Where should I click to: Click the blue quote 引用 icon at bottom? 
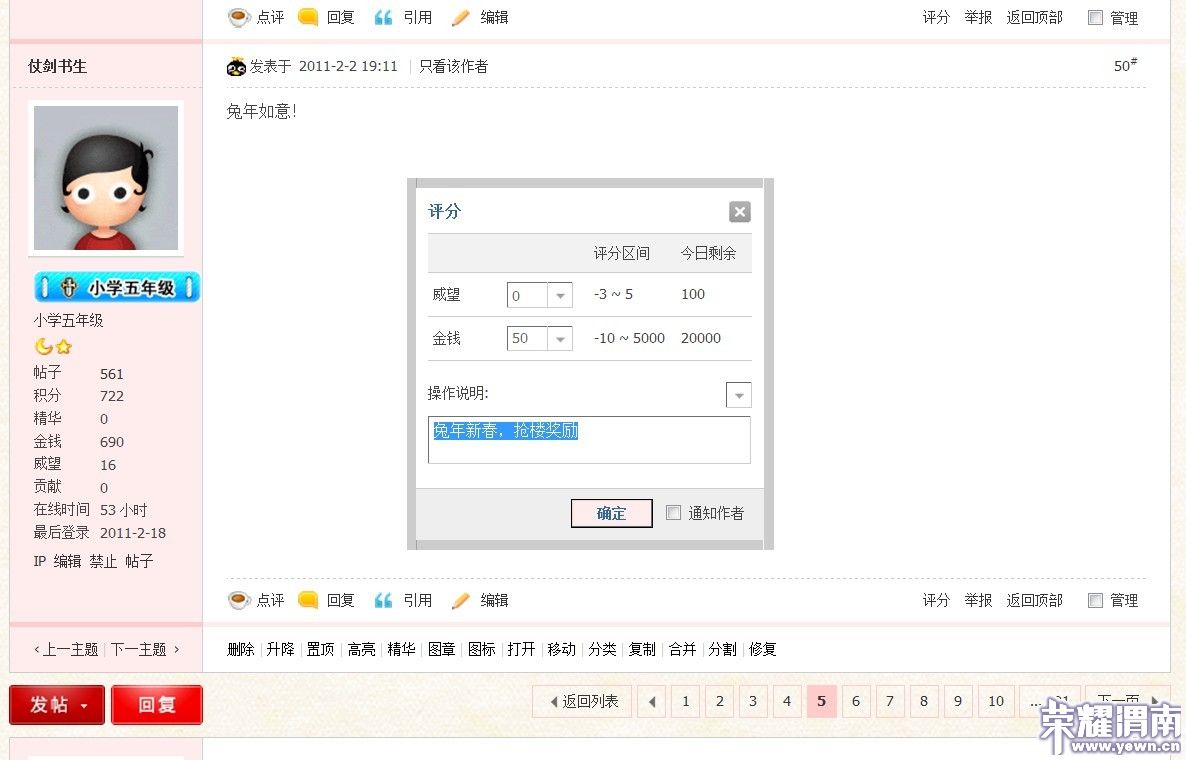pyautogui.click(x=384, y=600)
